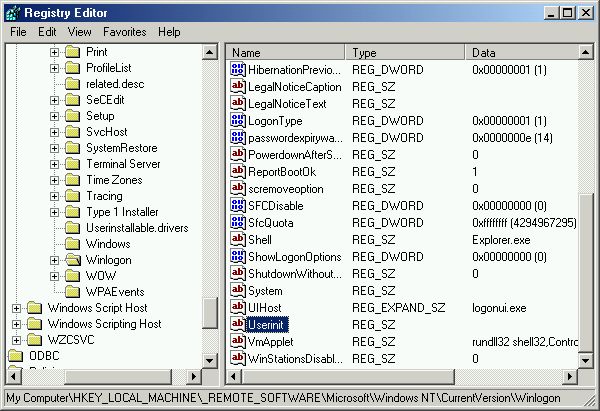Select the passwordexpirywa... DWORD icon

pyautogui.click(x=238, y=137)
